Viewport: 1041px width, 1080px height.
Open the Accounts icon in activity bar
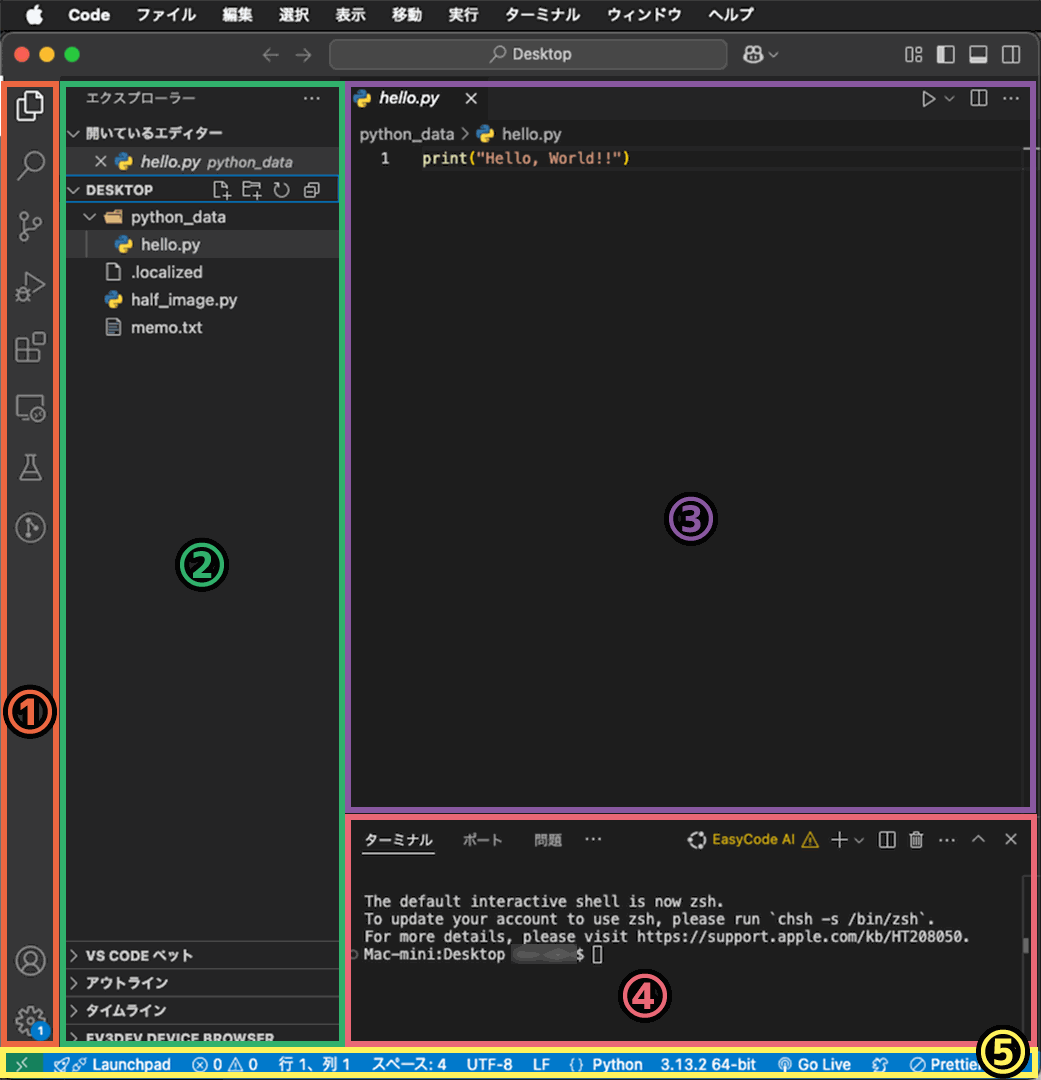(30, 960)
